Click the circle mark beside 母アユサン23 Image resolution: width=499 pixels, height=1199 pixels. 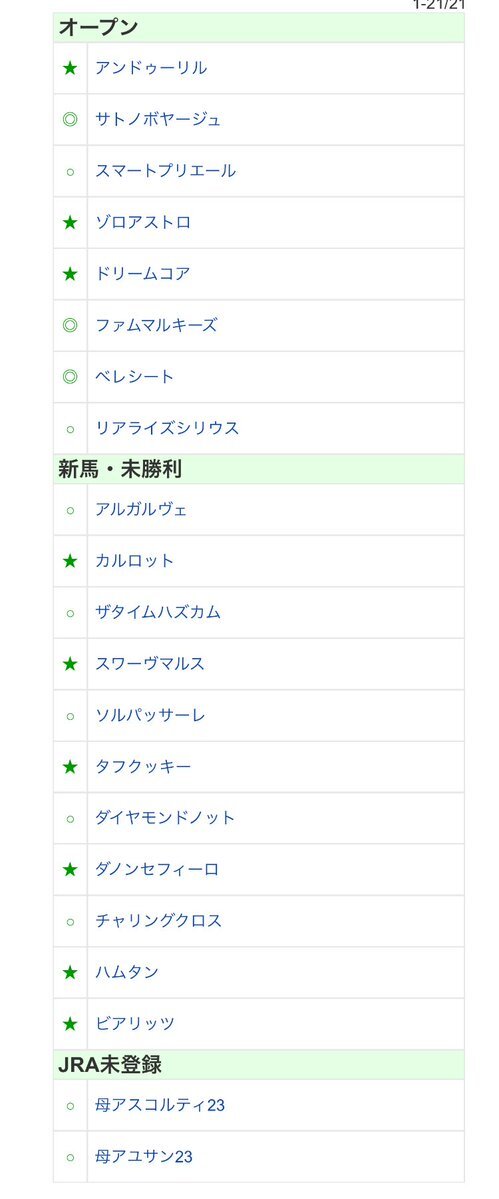[70, 1157]
